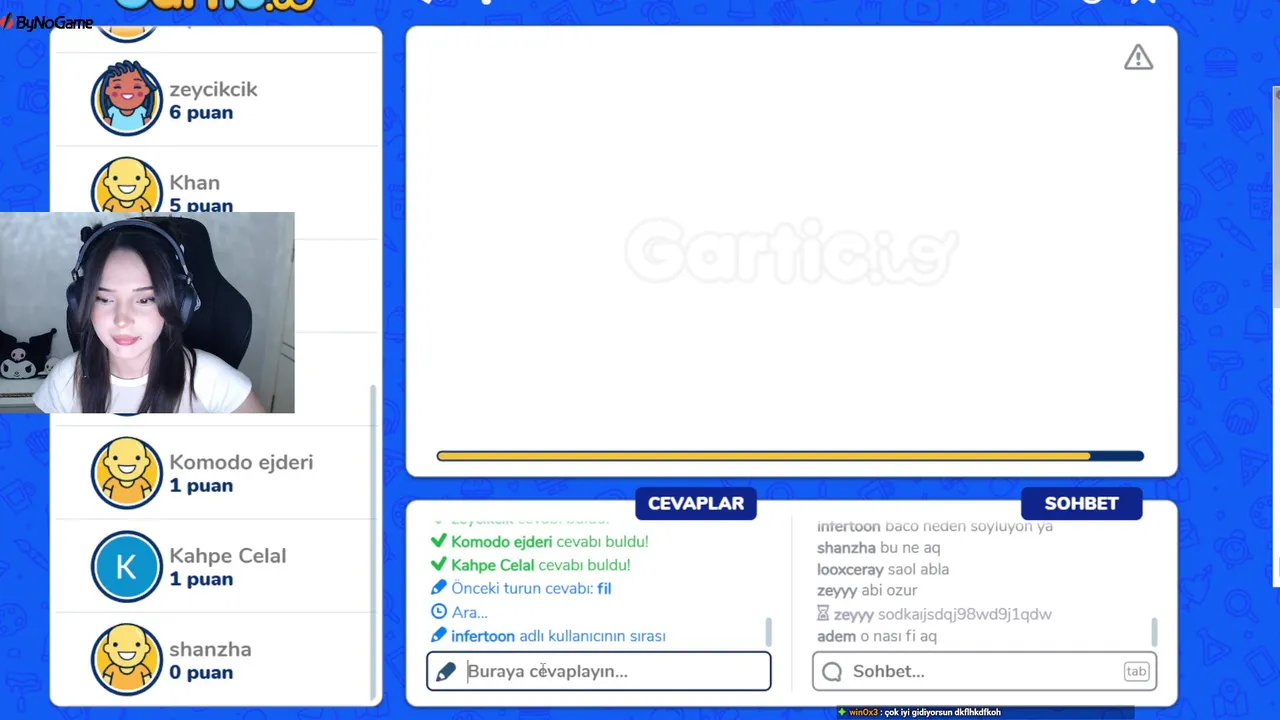Click Kahpe Celal's blue K avatar
The width and height of the screenshot is (1280, 720).
pos(126,566)
